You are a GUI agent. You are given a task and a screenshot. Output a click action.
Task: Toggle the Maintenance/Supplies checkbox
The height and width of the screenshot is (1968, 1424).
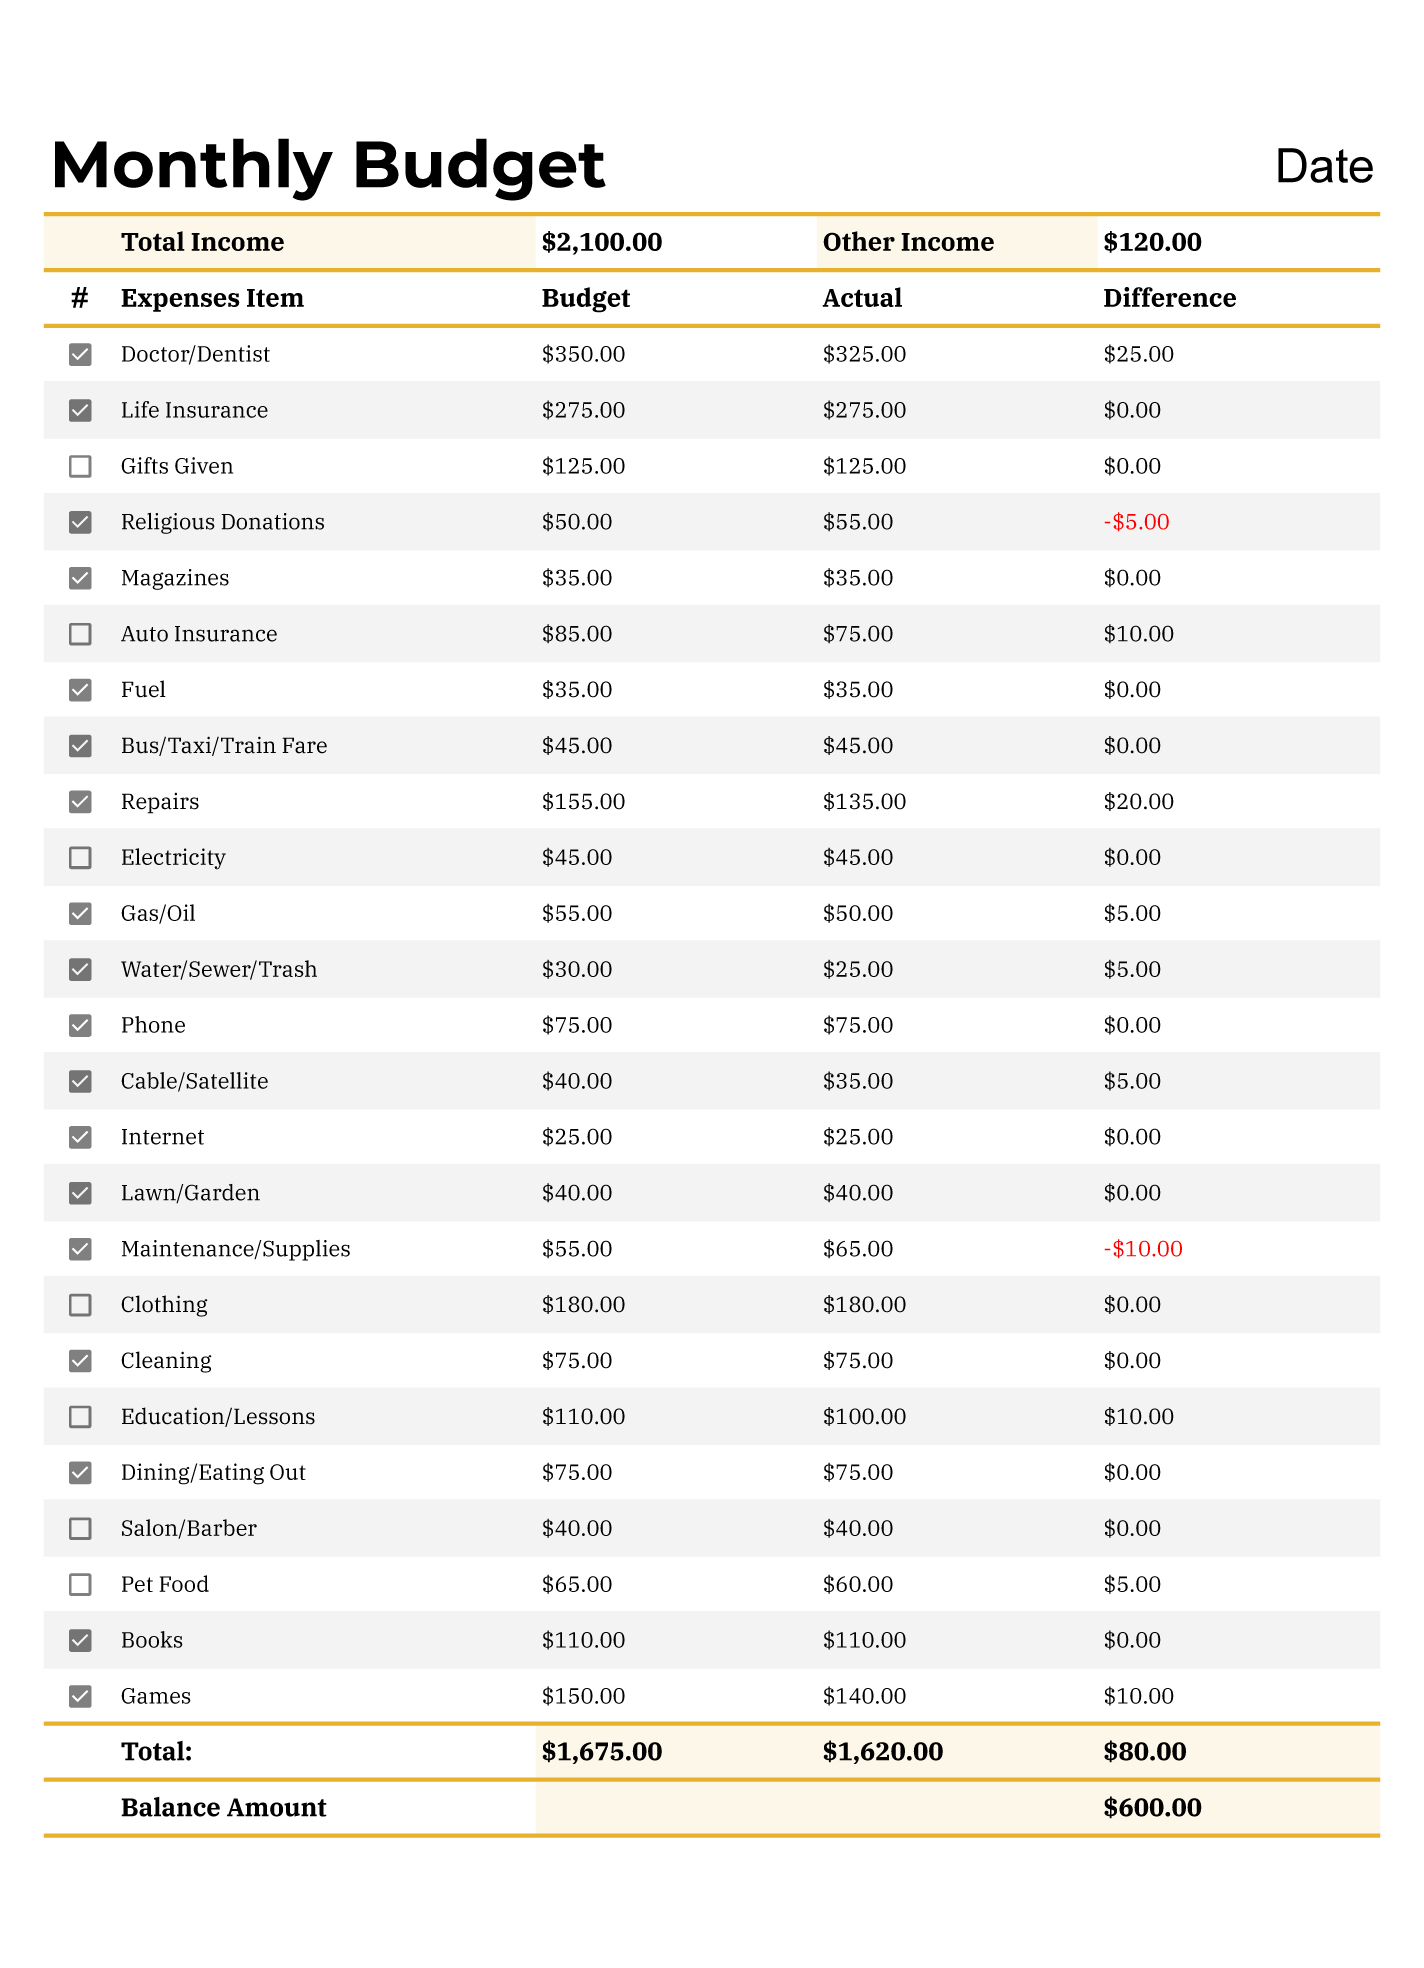(80, 1249)
